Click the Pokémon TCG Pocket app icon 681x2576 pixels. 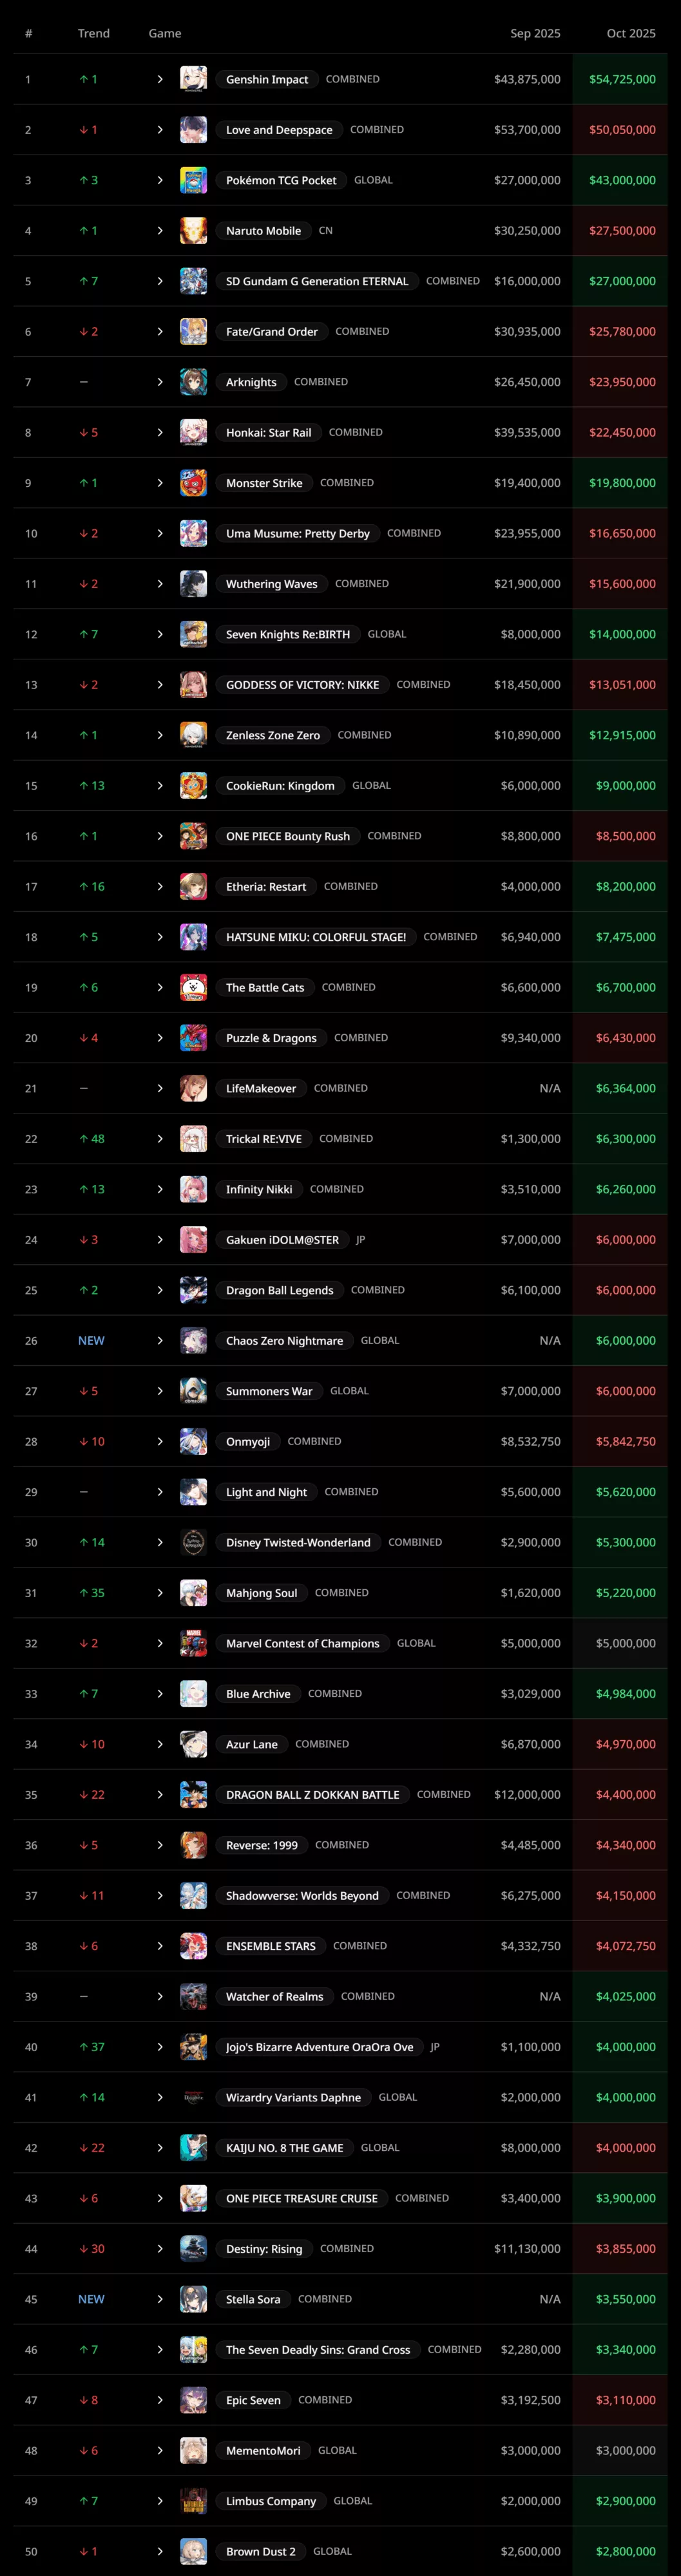click(x=193, y=180)
